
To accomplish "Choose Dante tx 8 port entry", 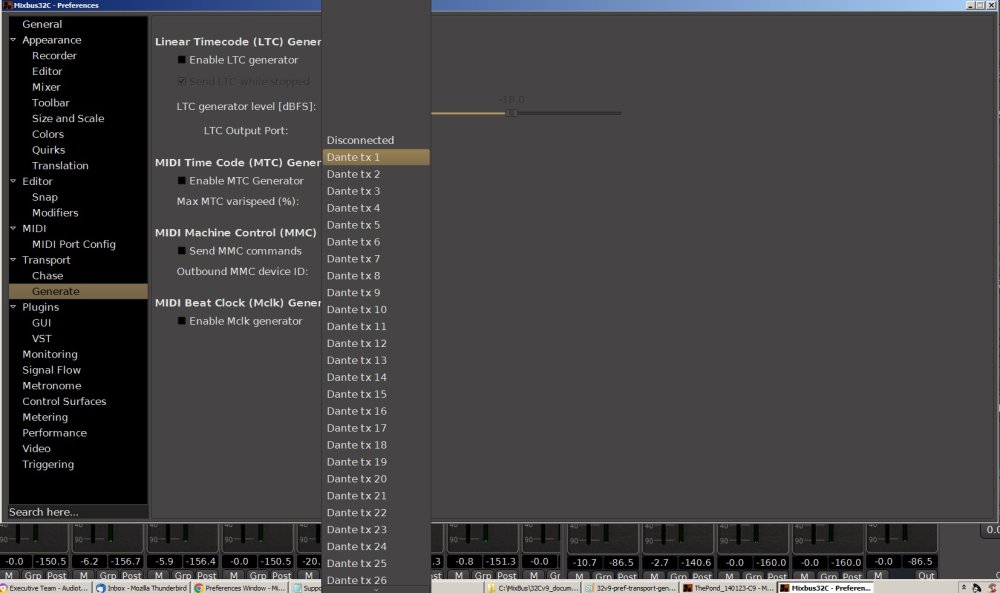I will [x=376, y=275].
